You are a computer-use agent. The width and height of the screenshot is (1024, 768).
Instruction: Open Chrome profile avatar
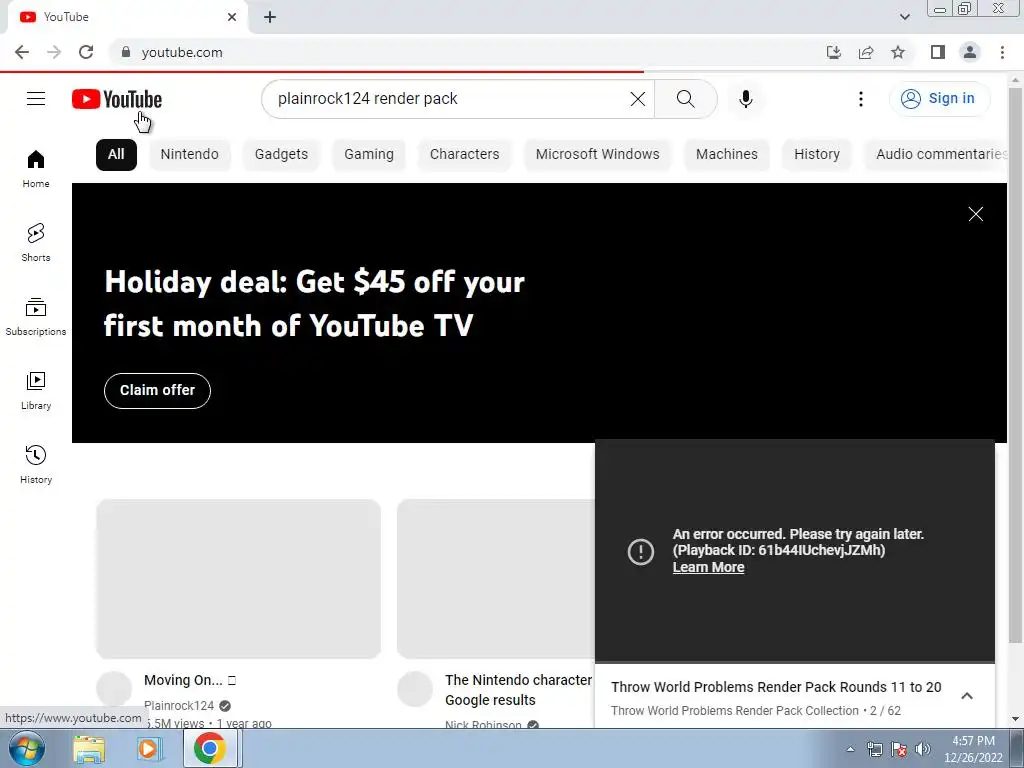click(x=970, y=52)
